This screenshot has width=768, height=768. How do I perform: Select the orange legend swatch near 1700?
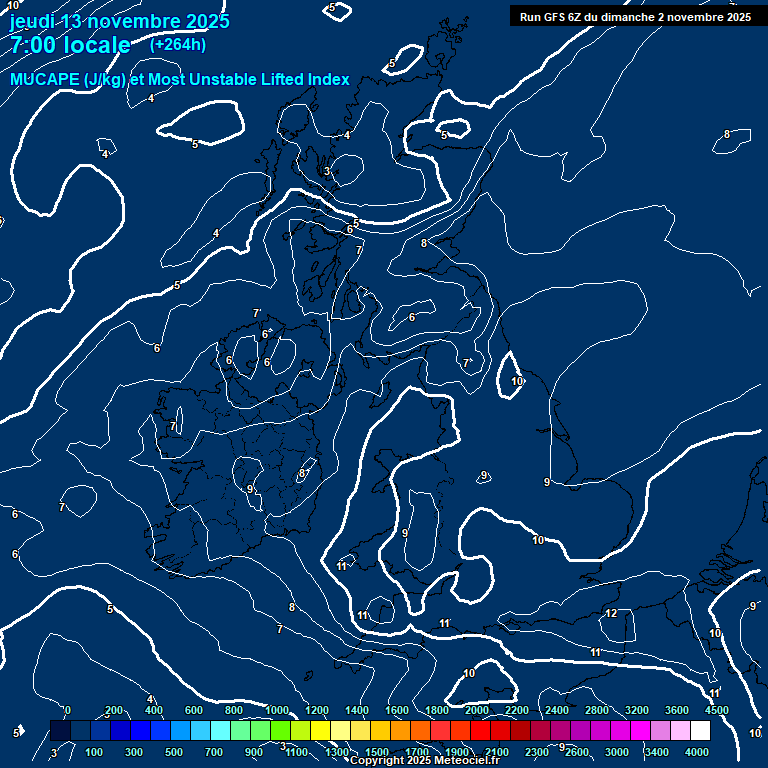pyautogui.click(x=420, y=731)
